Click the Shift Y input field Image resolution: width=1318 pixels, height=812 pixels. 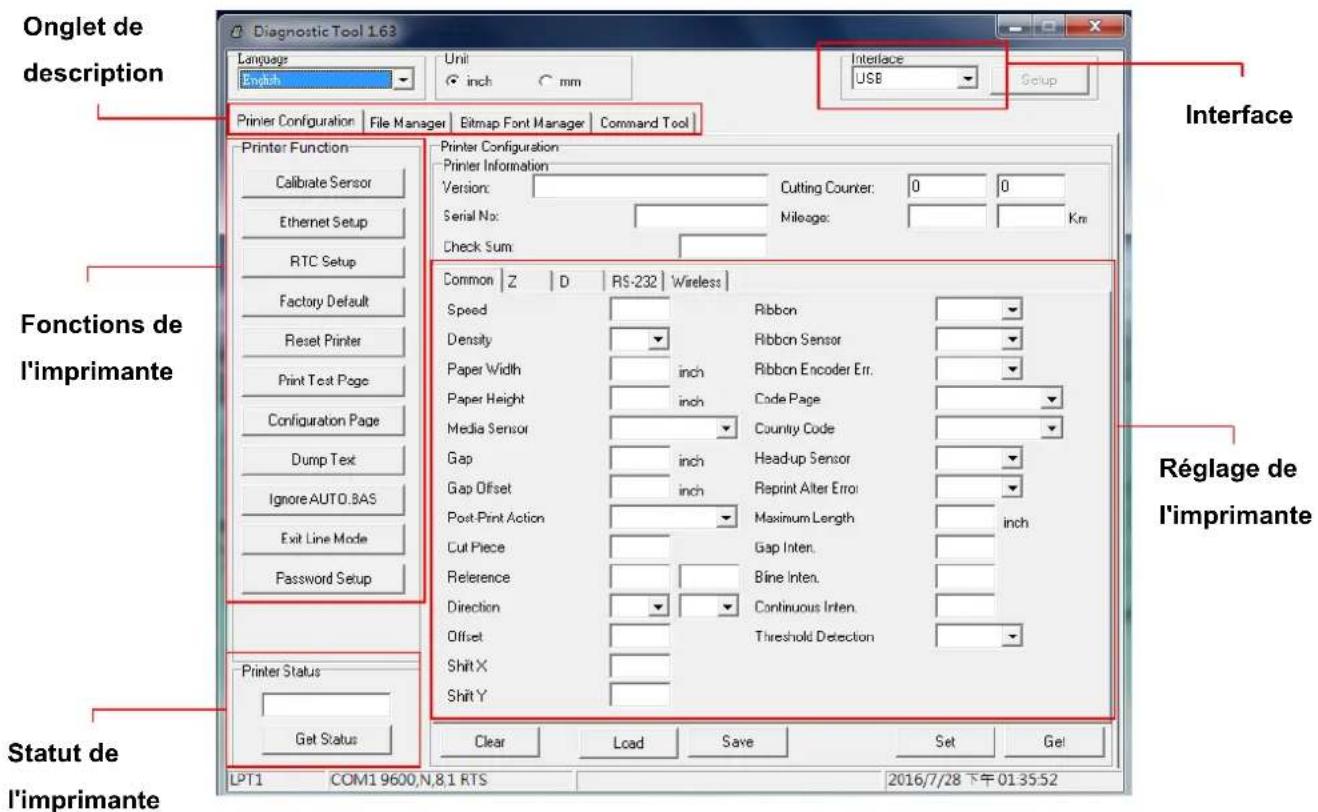[x=639, y=694]
